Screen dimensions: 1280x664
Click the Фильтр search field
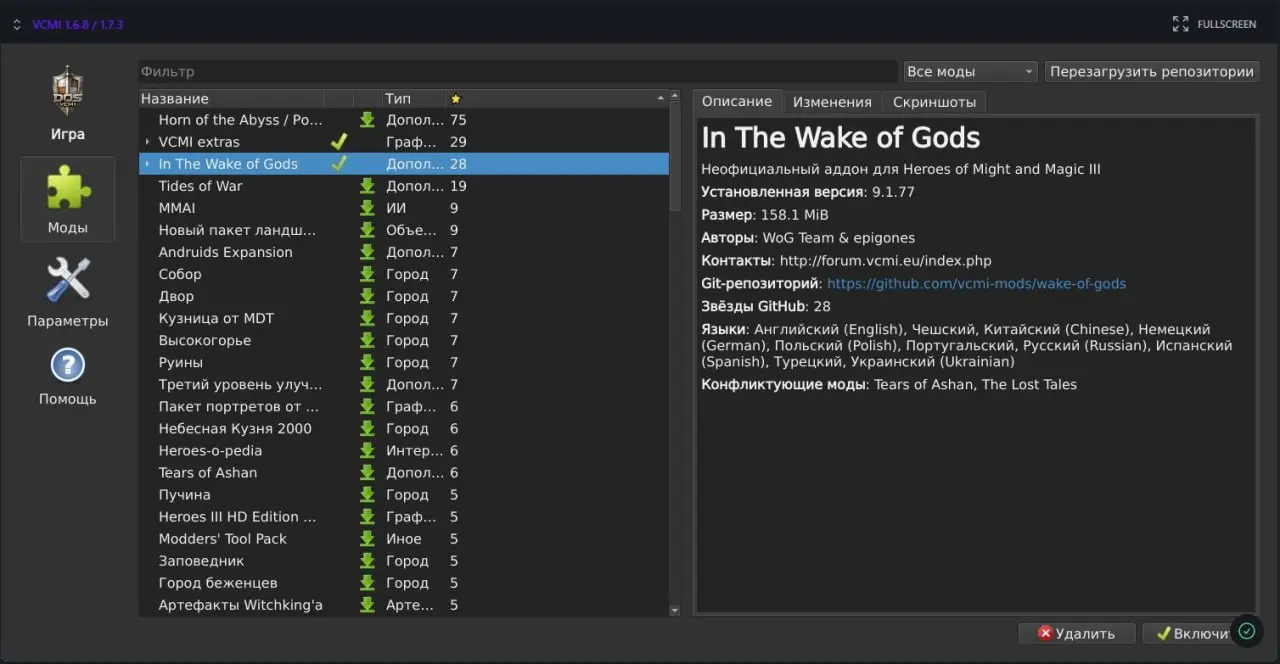(x=518, y=71)
